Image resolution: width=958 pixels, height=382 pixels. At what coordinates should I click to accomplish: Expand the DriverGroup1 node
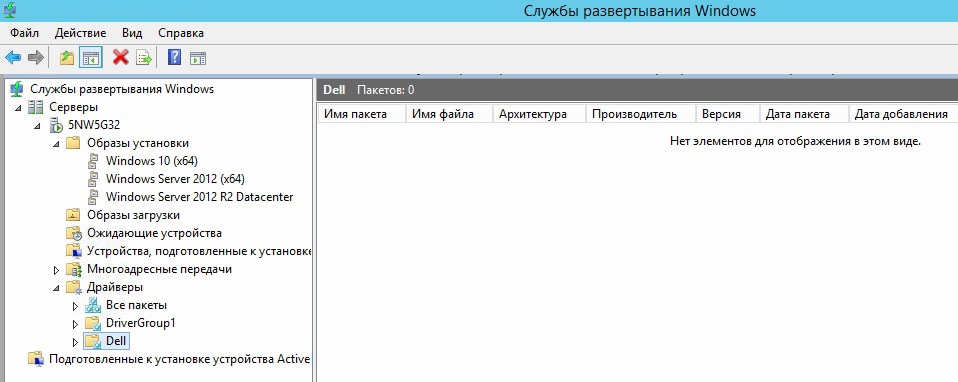[x=76, y=323]
